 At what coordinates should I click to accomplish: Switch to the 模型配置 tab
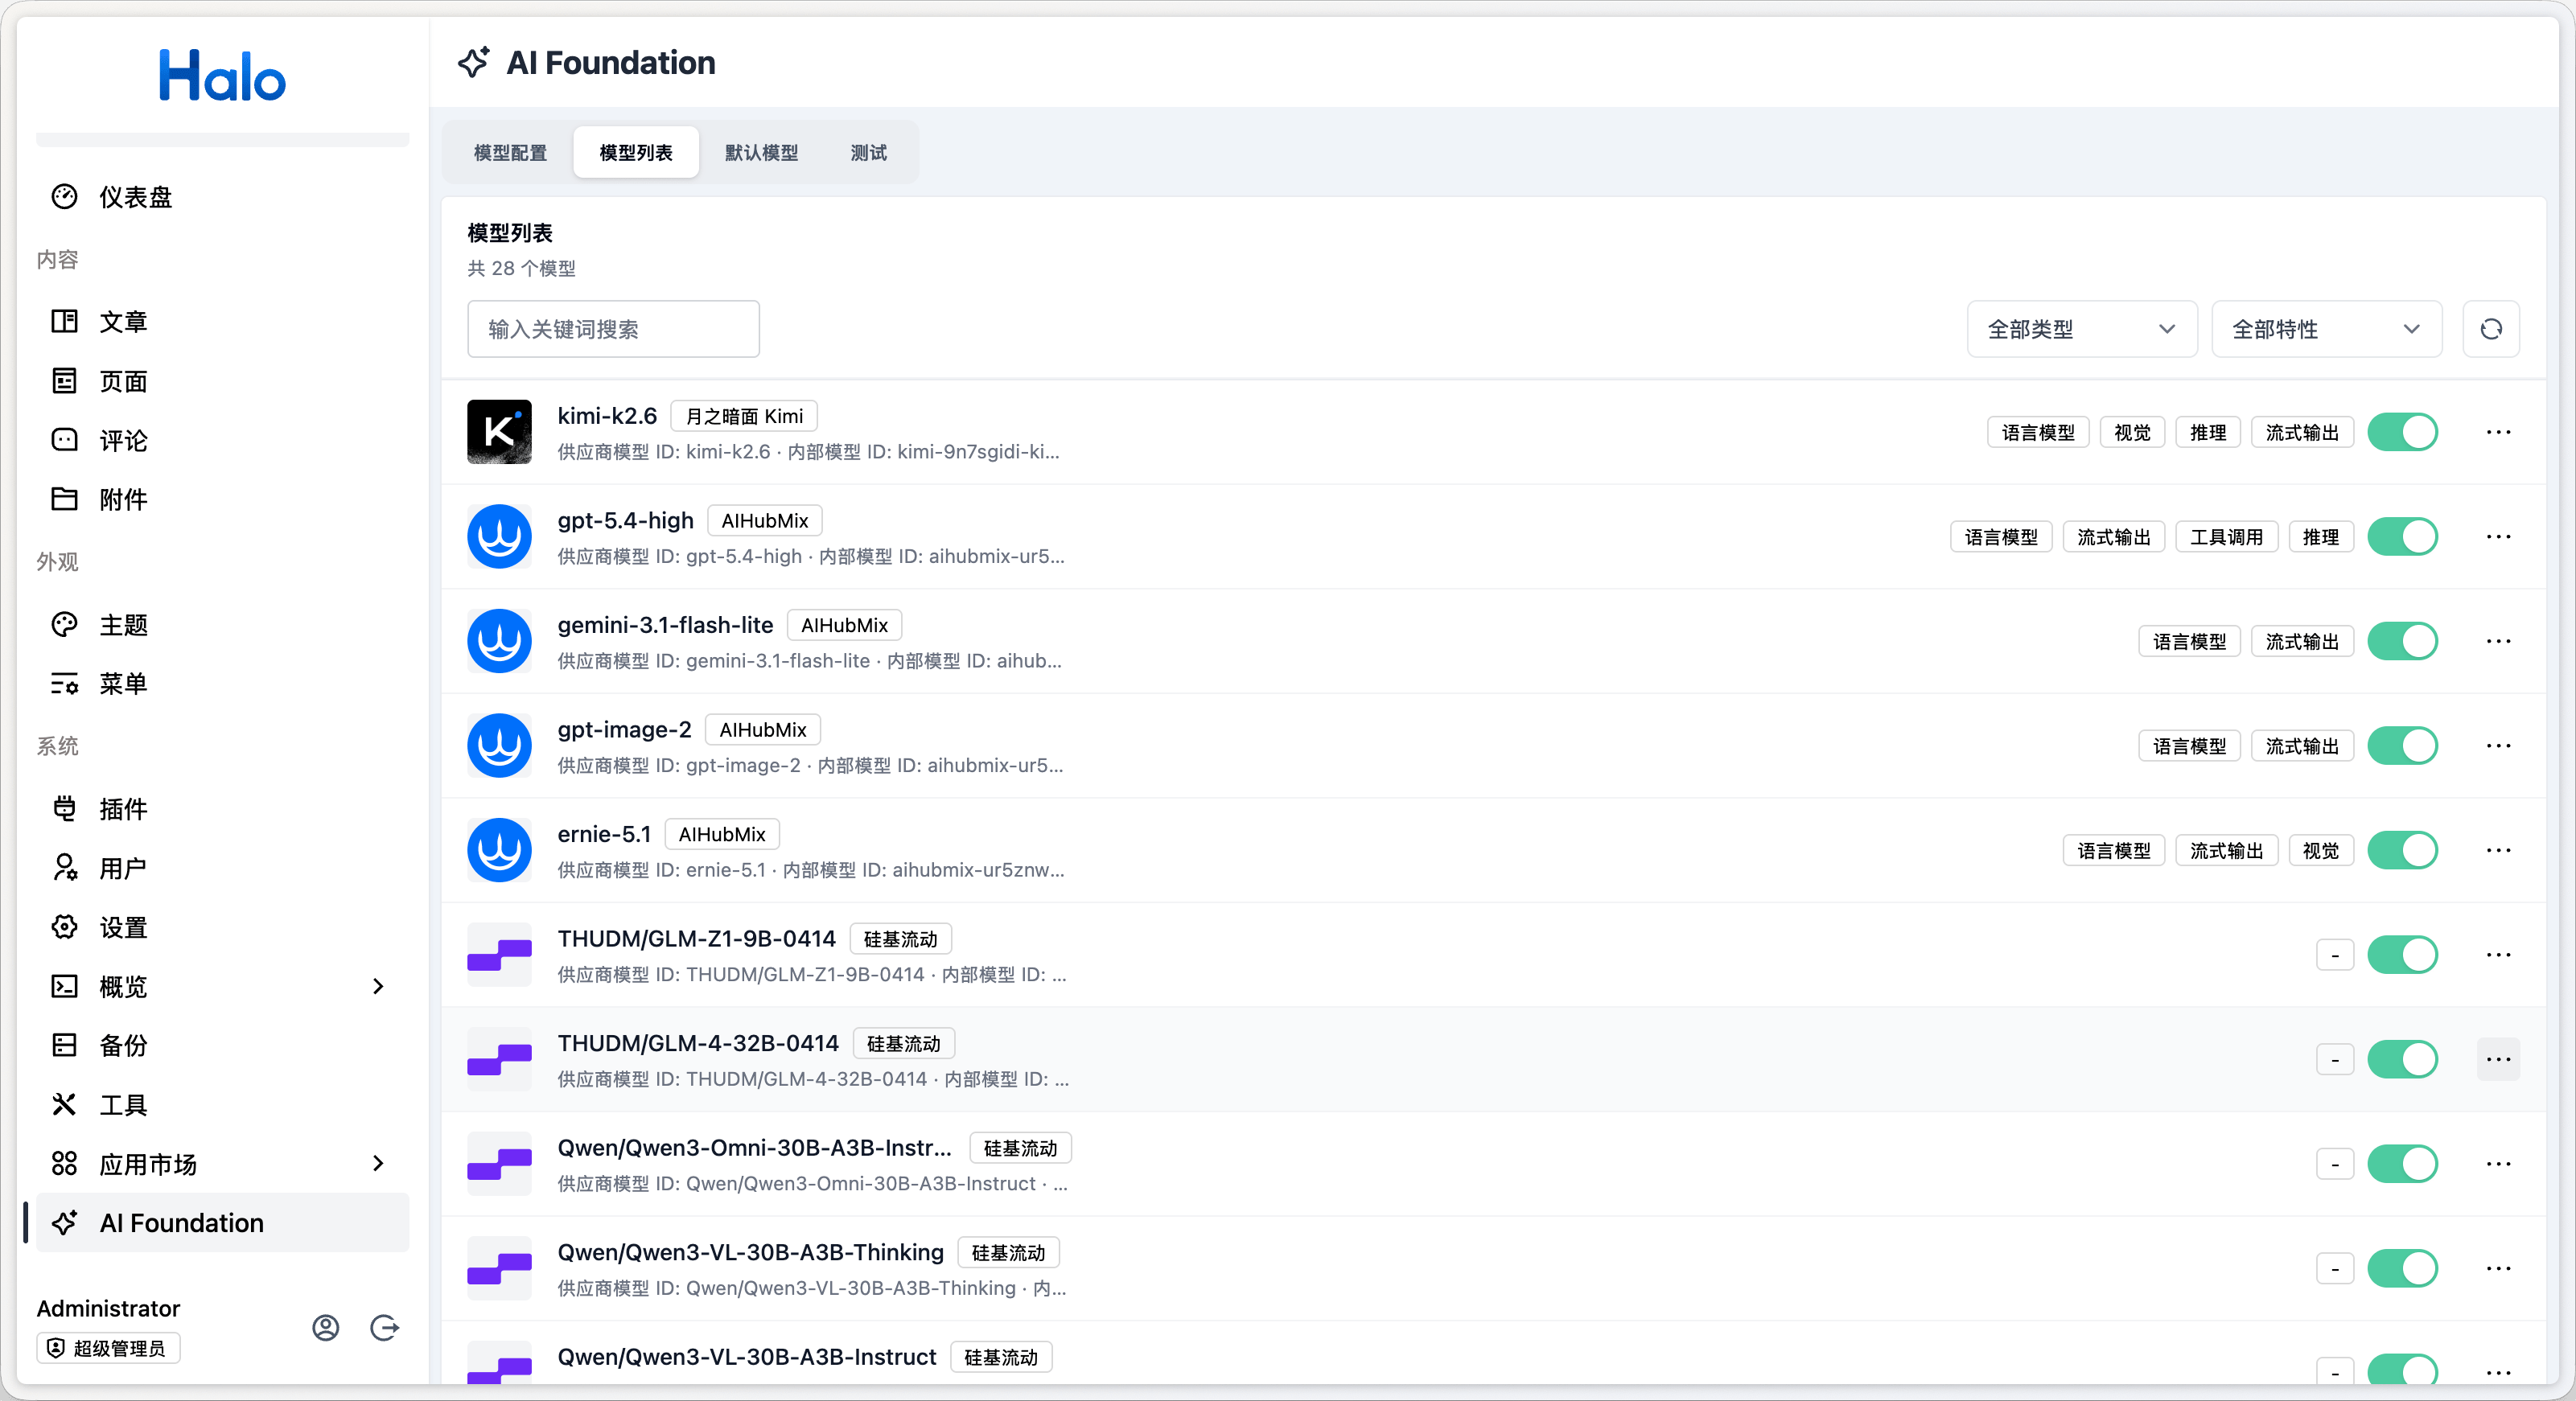pyautogui.click(x=510, y=153)
